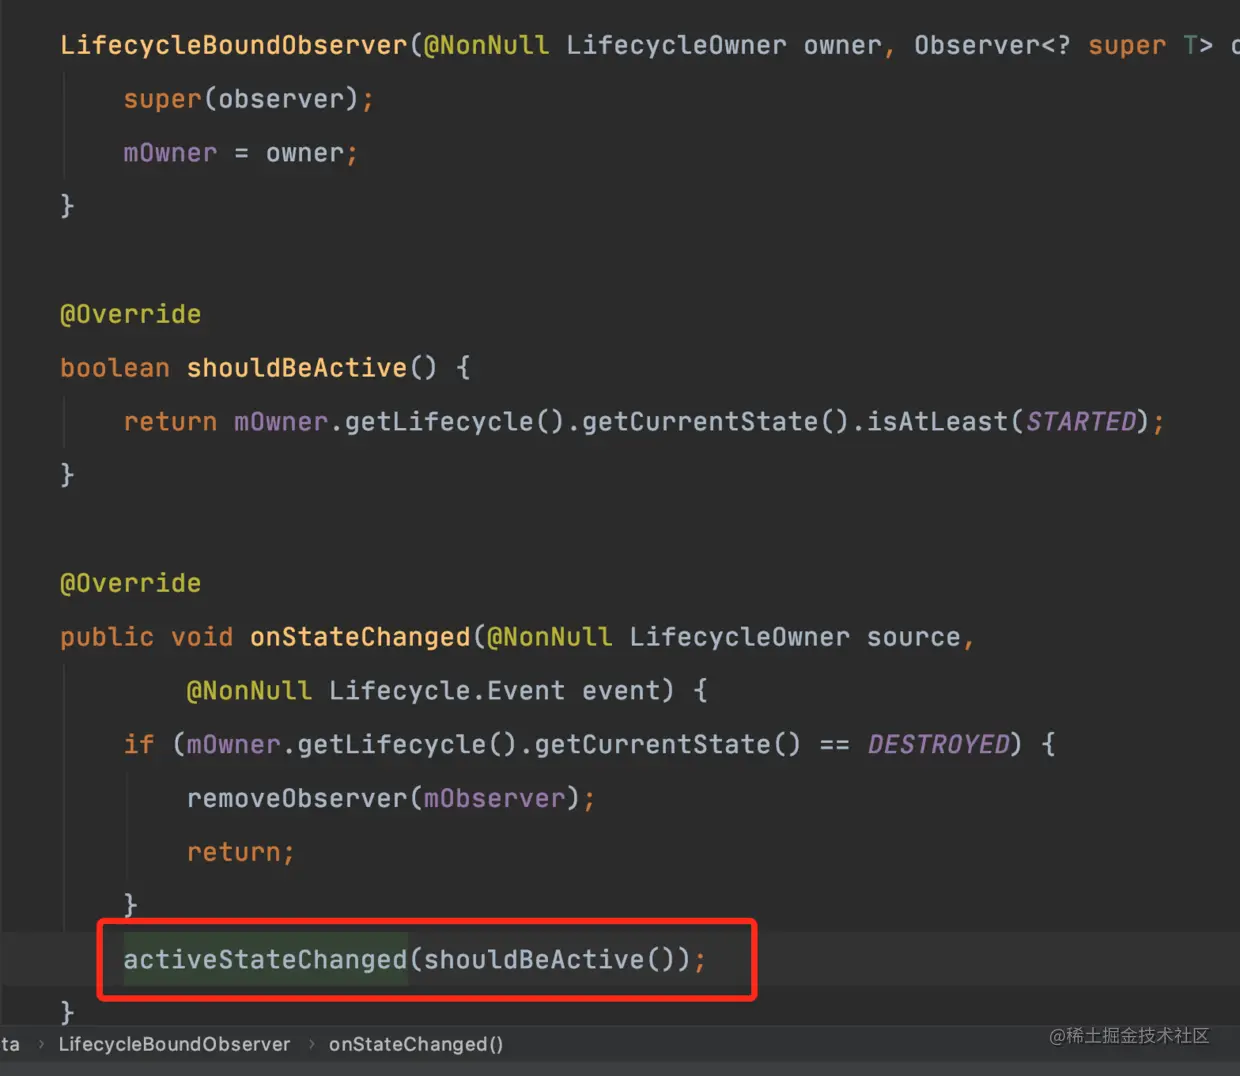
Task: Click the DESTROYED constant
Action: point(939,744)
